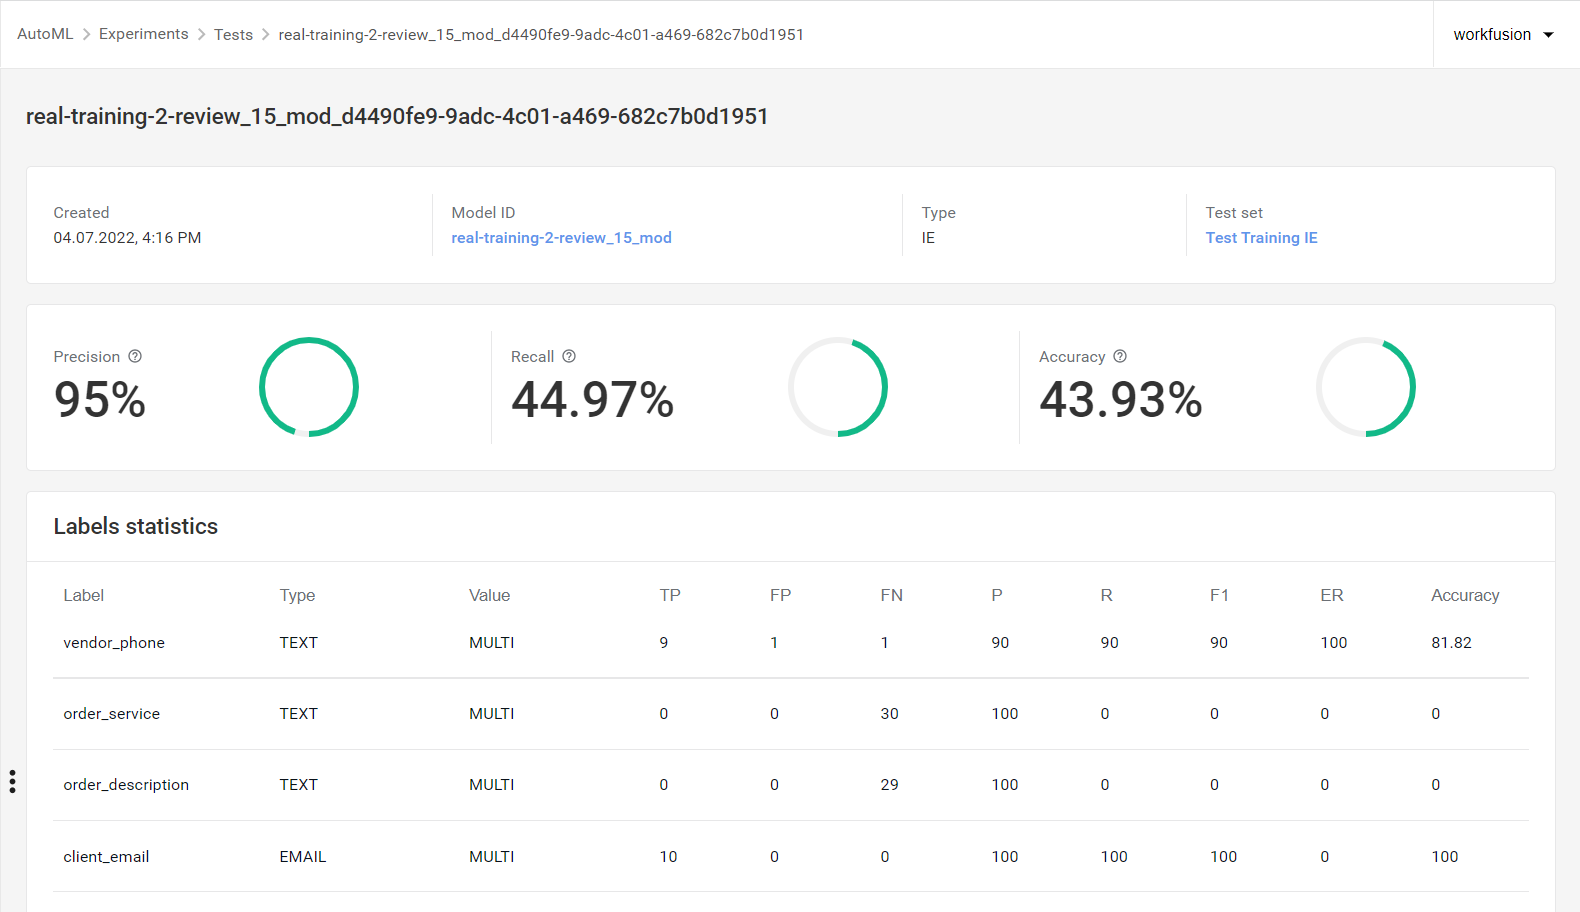1580x912 pixels.
Task: Click the Precision circular progress gauge
Action: (x=309, y=387)
